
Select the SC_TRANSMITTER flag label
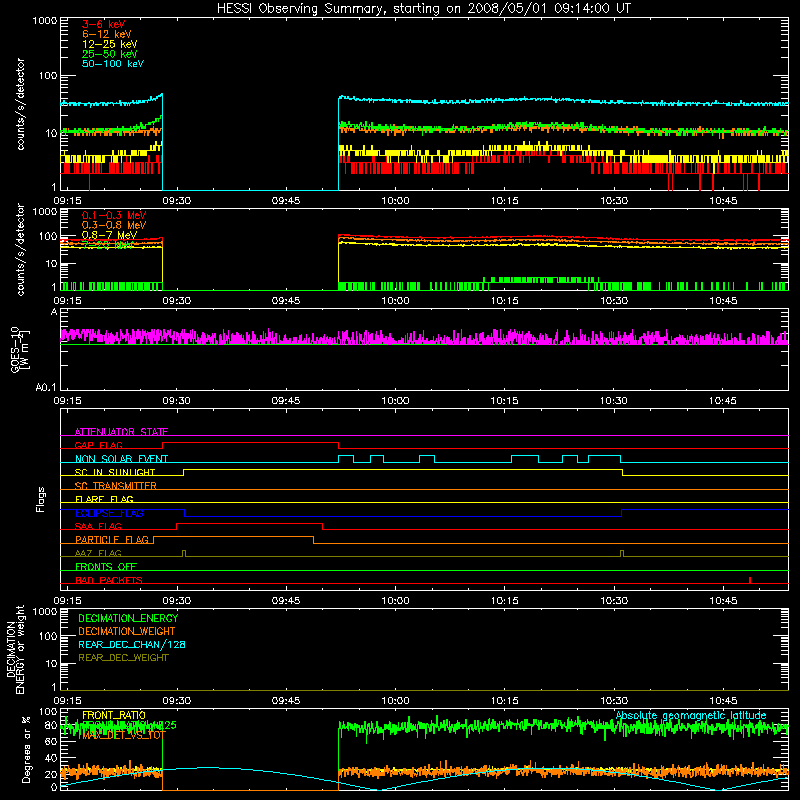[x=116, y=486]
